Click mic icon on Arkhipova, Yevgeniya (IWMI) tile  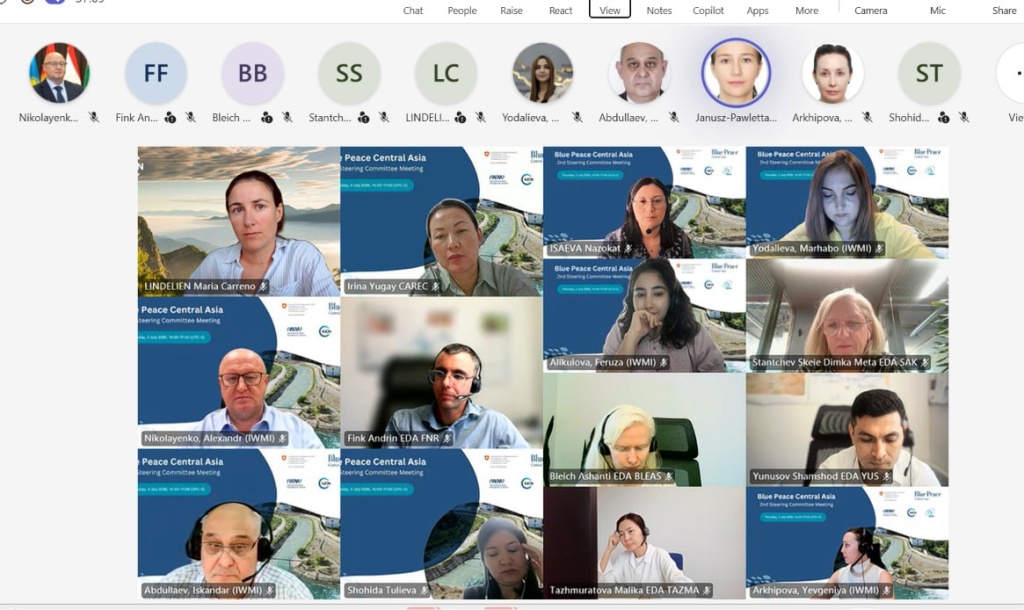[887, 590]
